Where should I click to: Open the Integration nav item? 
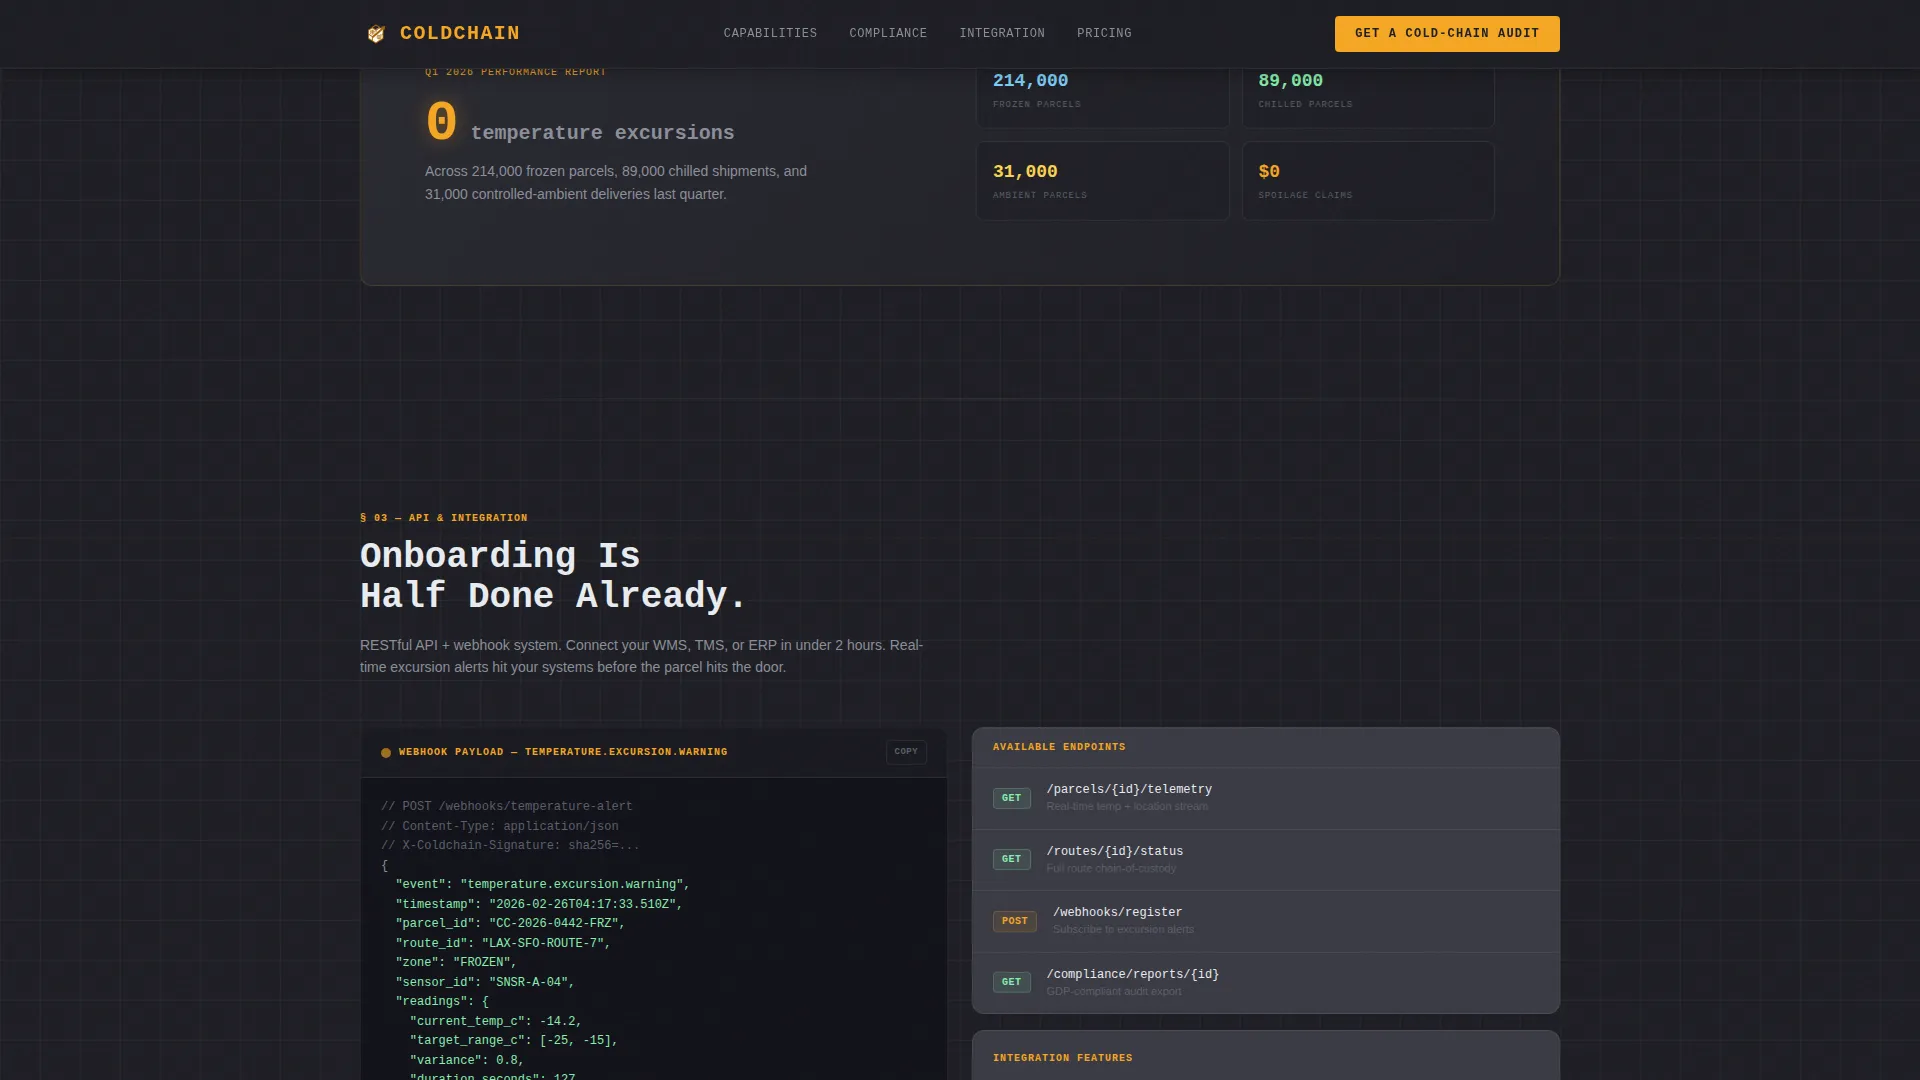pos(1002,33)
